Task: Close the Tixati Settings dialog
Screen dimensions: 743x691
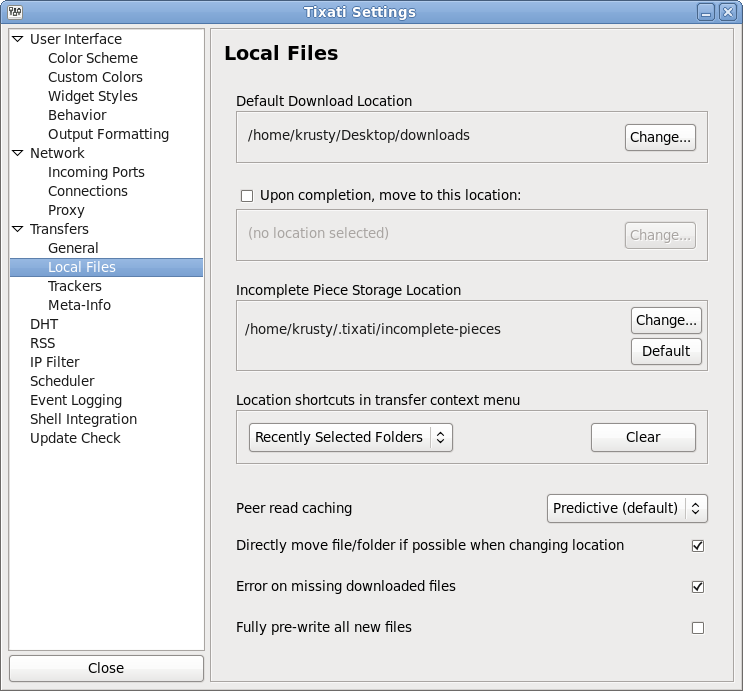Action: coord(106,668)
